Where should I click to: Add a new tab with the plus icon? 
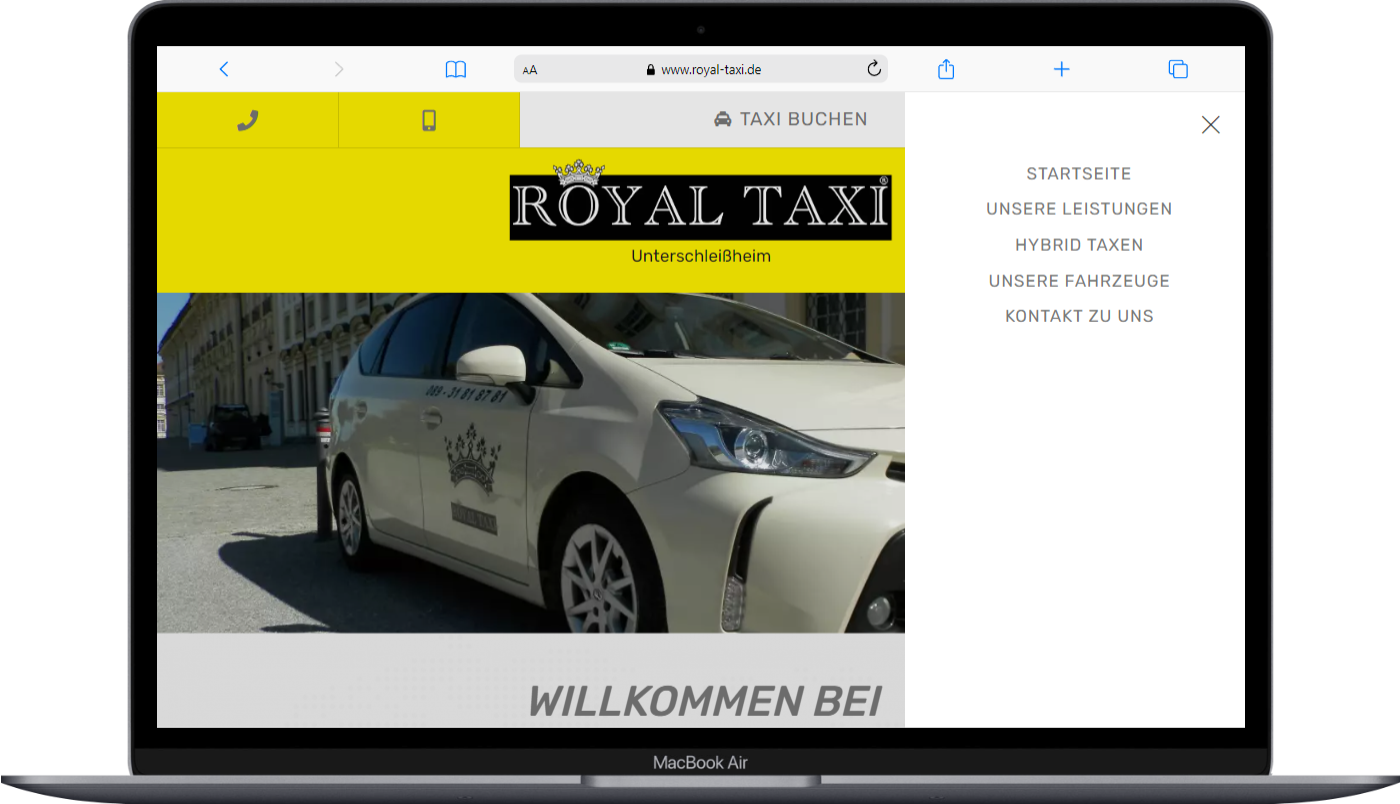[1062, 69]
